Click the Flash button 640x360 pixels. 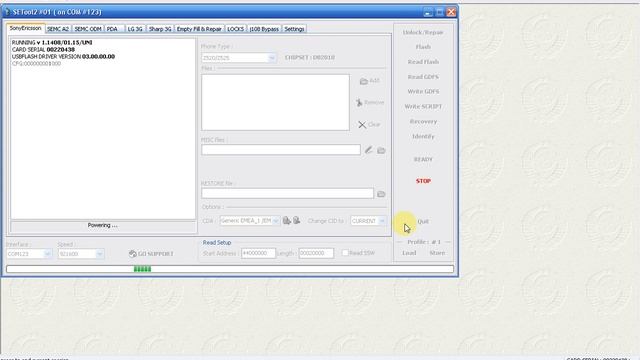click(423, 47)
